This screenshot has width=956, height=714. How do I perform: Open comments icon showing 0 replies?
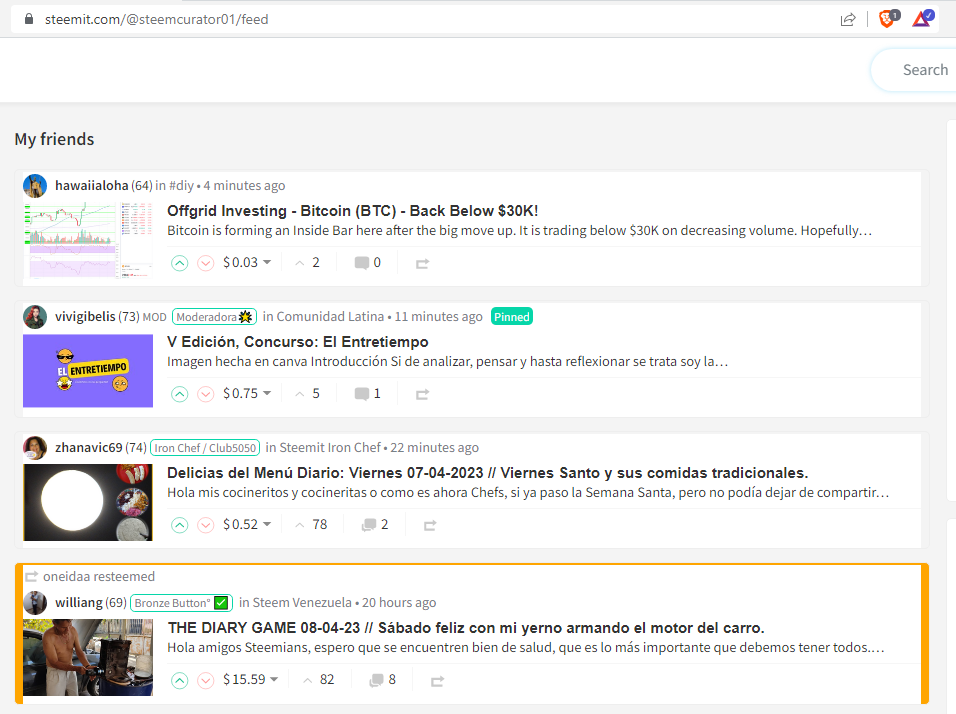tap(368, 262)
